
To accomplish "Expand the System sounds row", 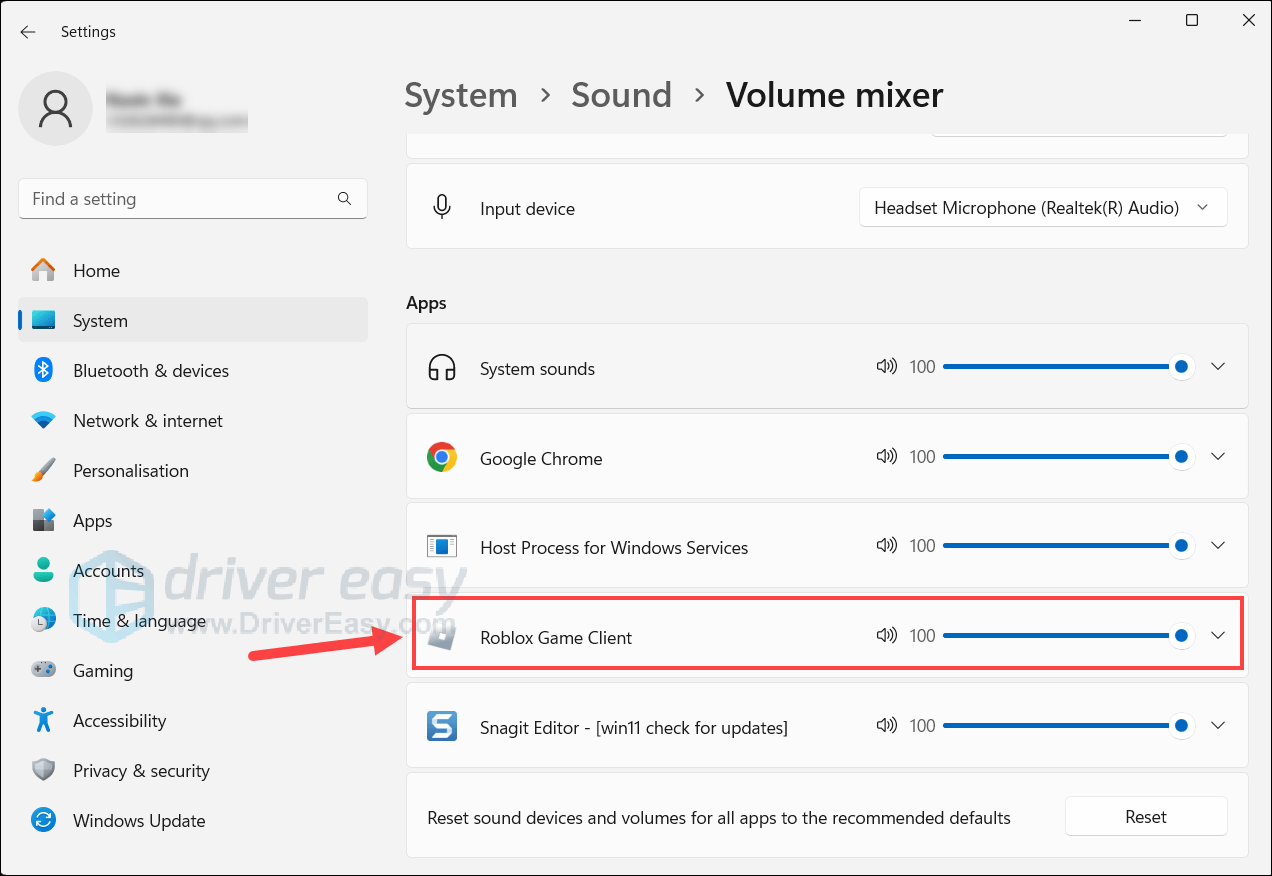I will click(x=1218, y=367).
